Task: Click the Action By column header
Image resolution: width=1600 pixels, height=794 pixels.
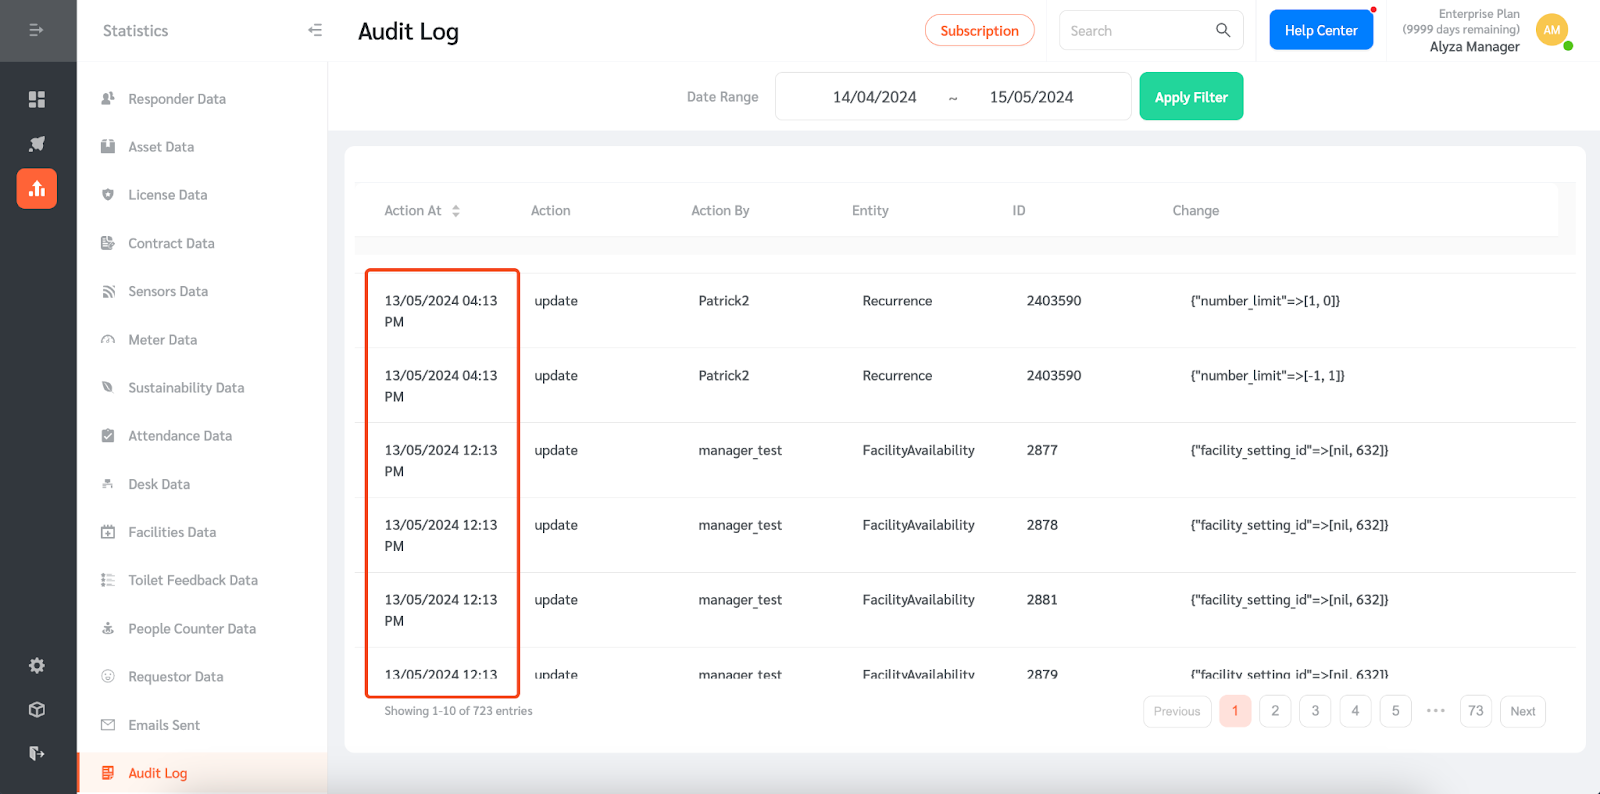Action: 720,211
